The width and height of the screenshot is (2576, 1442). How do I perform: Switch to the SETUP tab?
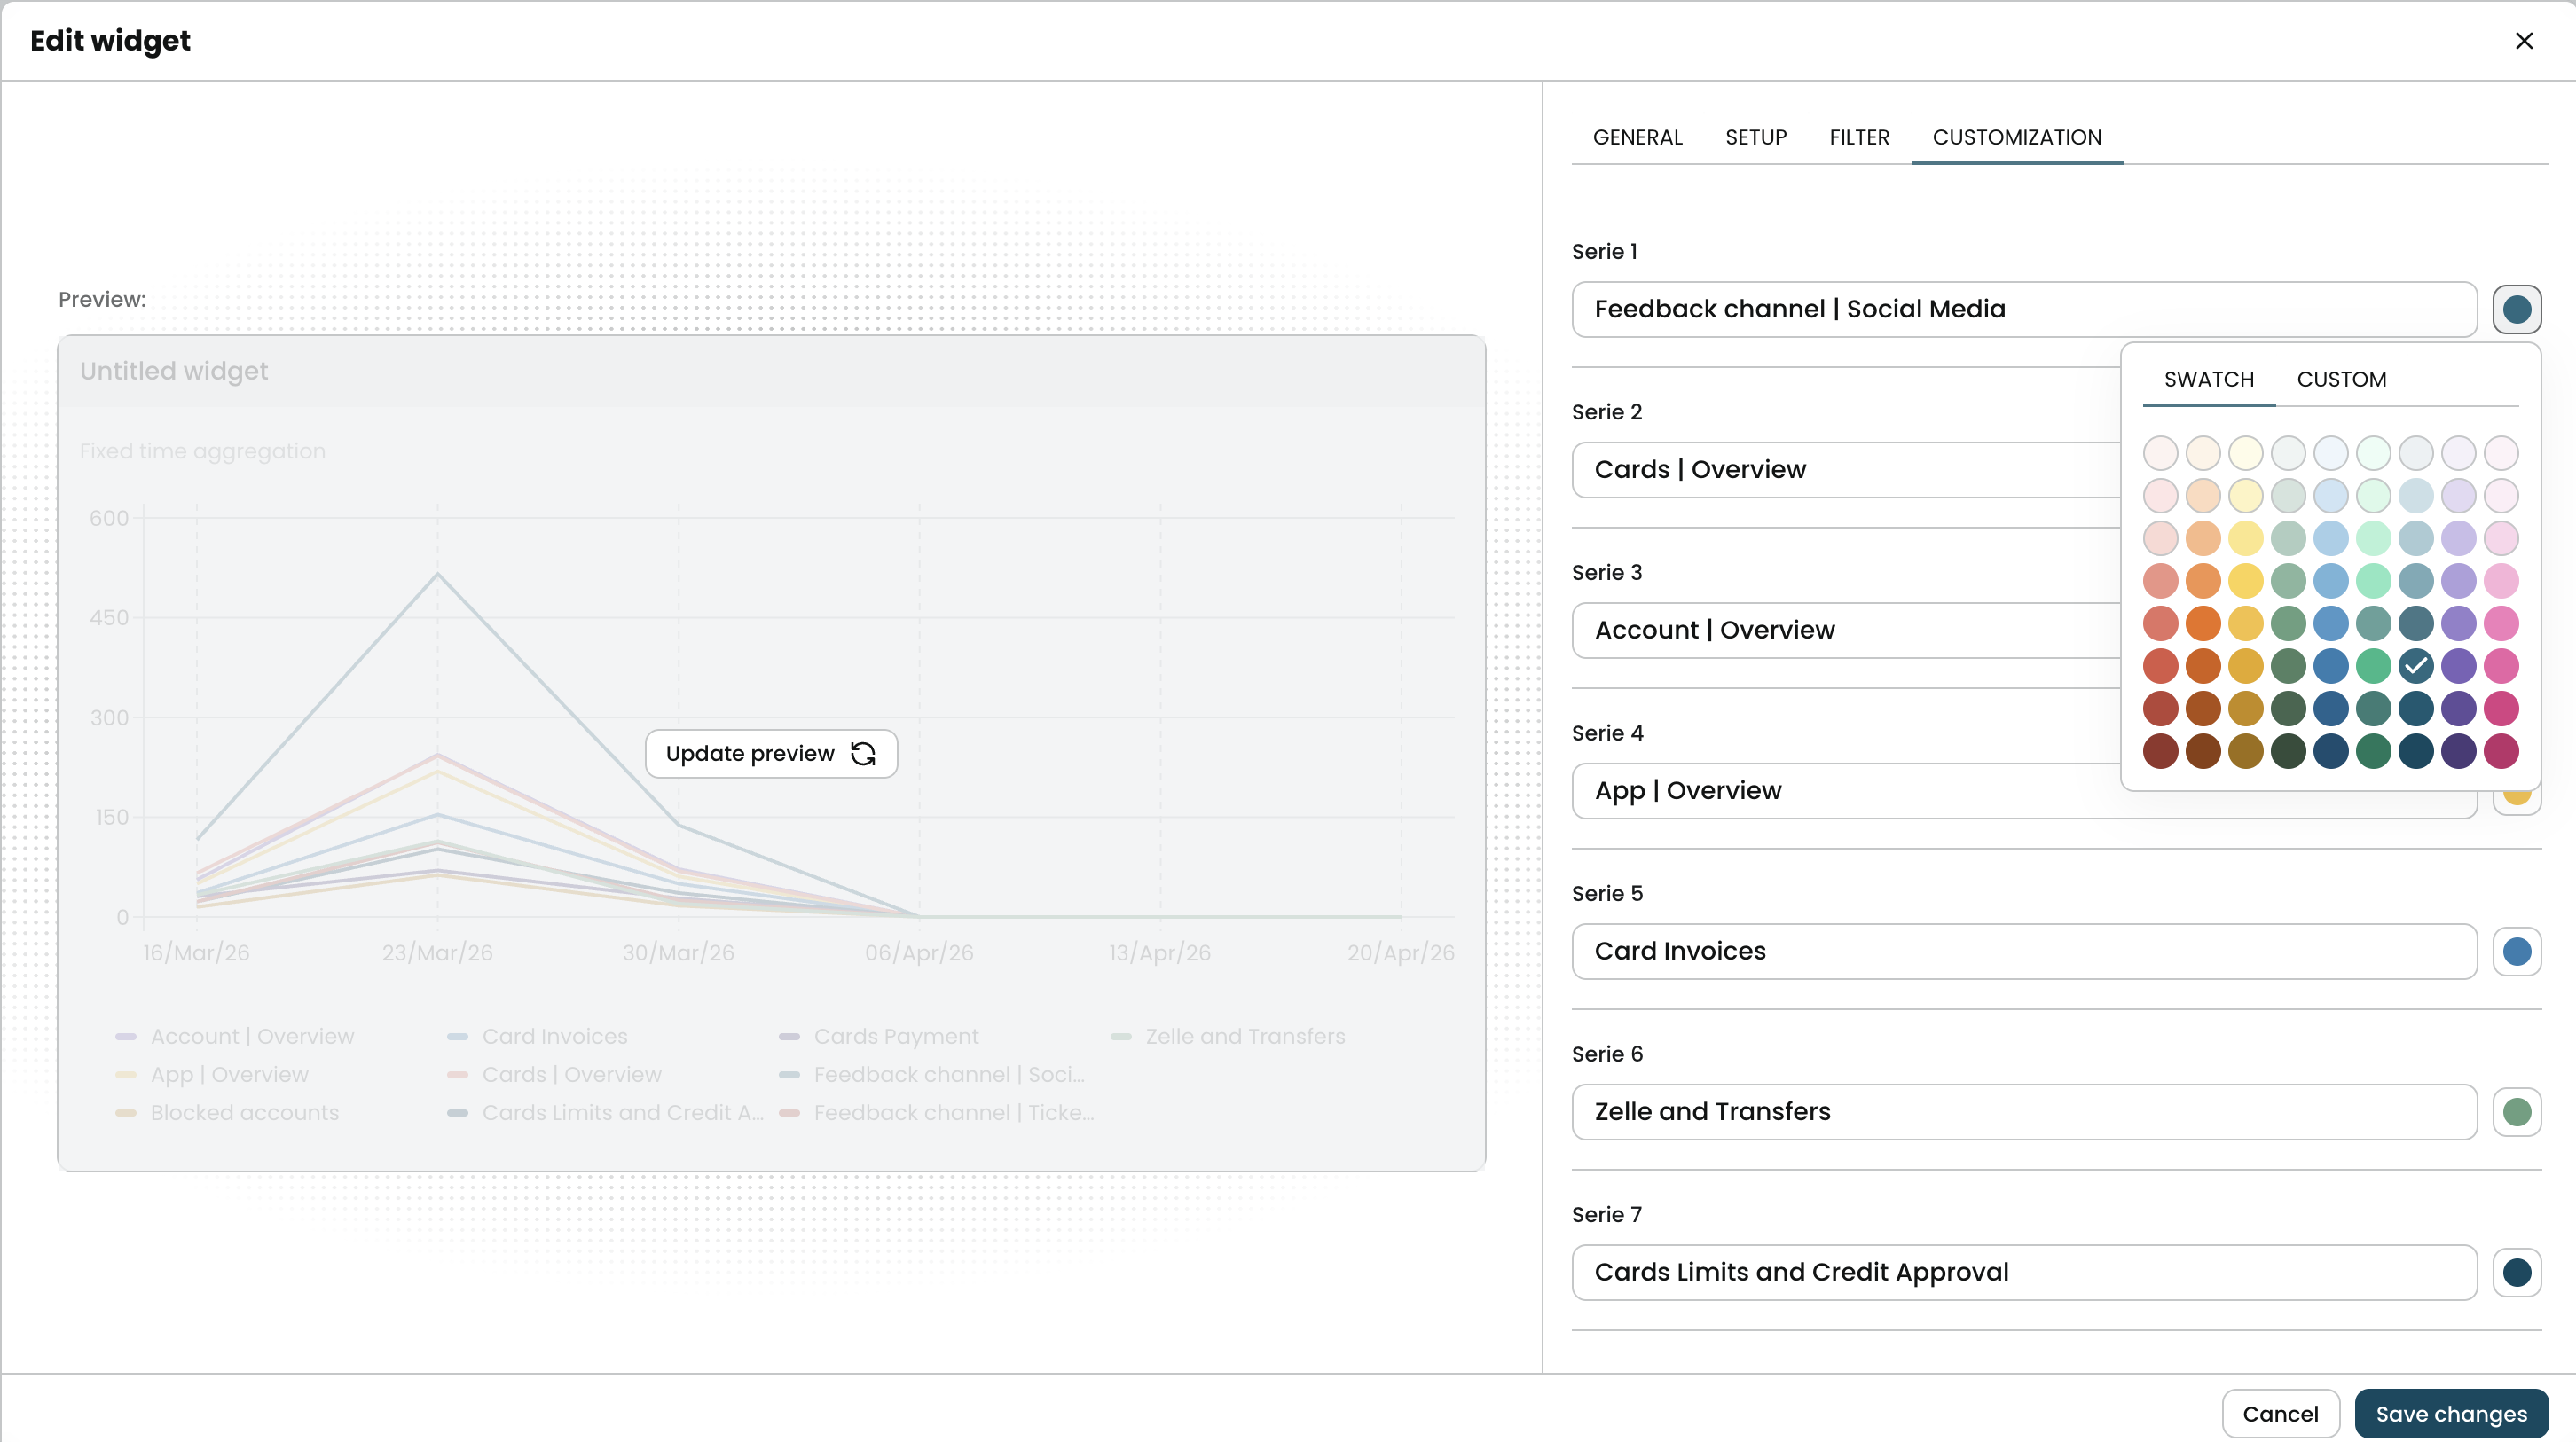(1755, 137)
